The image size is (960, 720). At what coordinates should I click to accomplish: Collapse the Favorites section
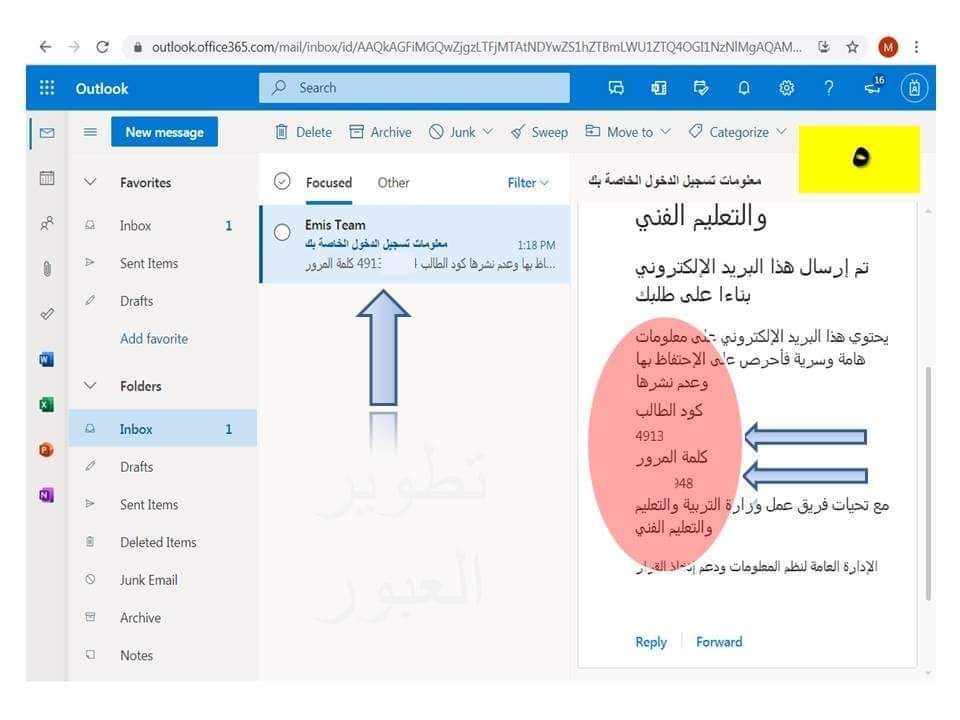tap(90, 183)
